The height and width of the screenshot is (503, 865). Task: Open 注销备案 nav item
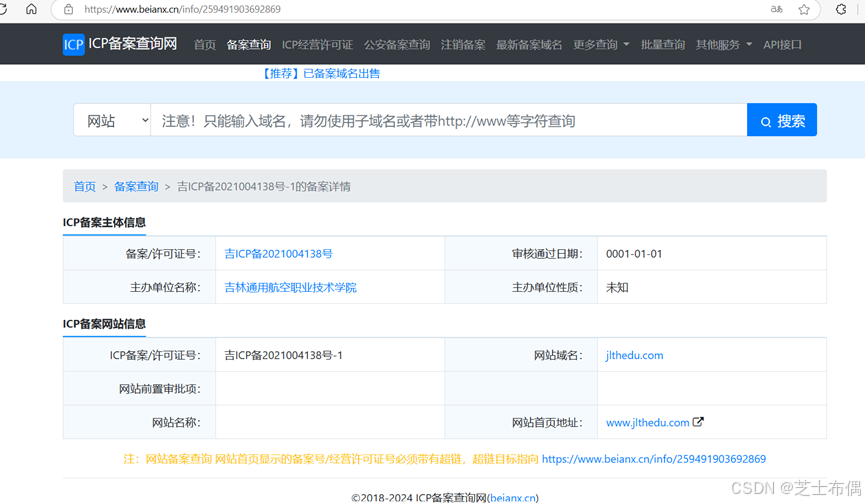coord(463,45)
